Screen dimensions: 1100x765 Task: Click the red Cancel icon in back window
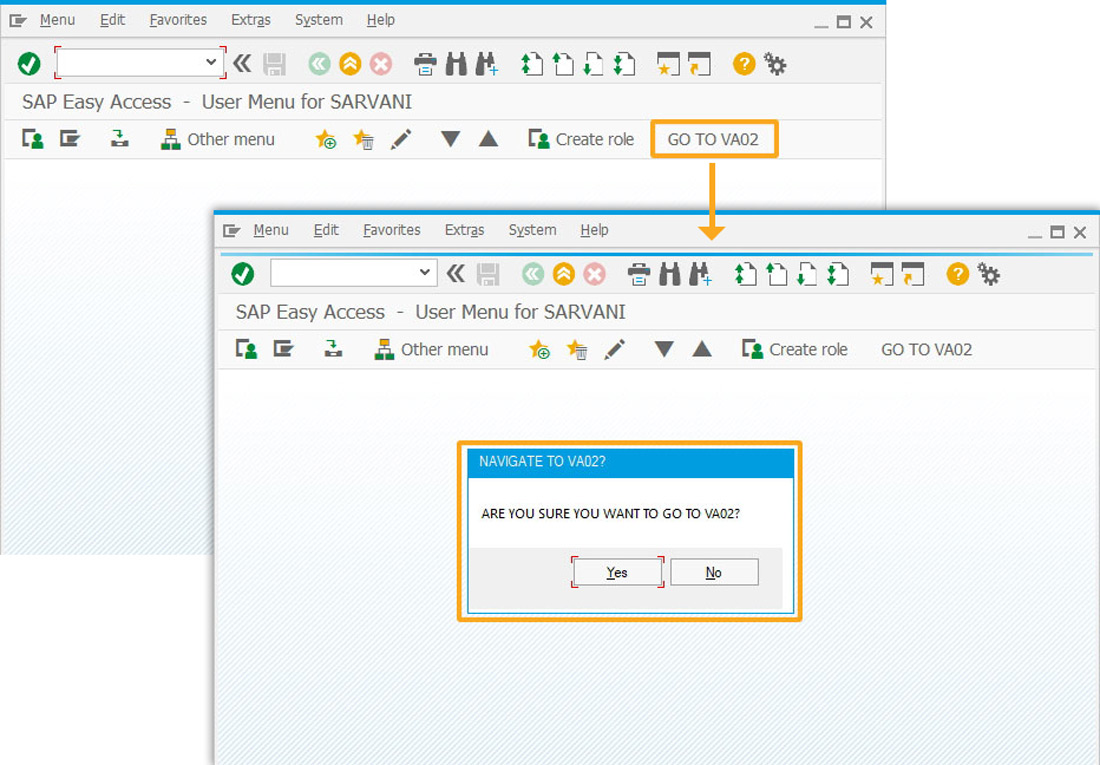click(381, 65)
